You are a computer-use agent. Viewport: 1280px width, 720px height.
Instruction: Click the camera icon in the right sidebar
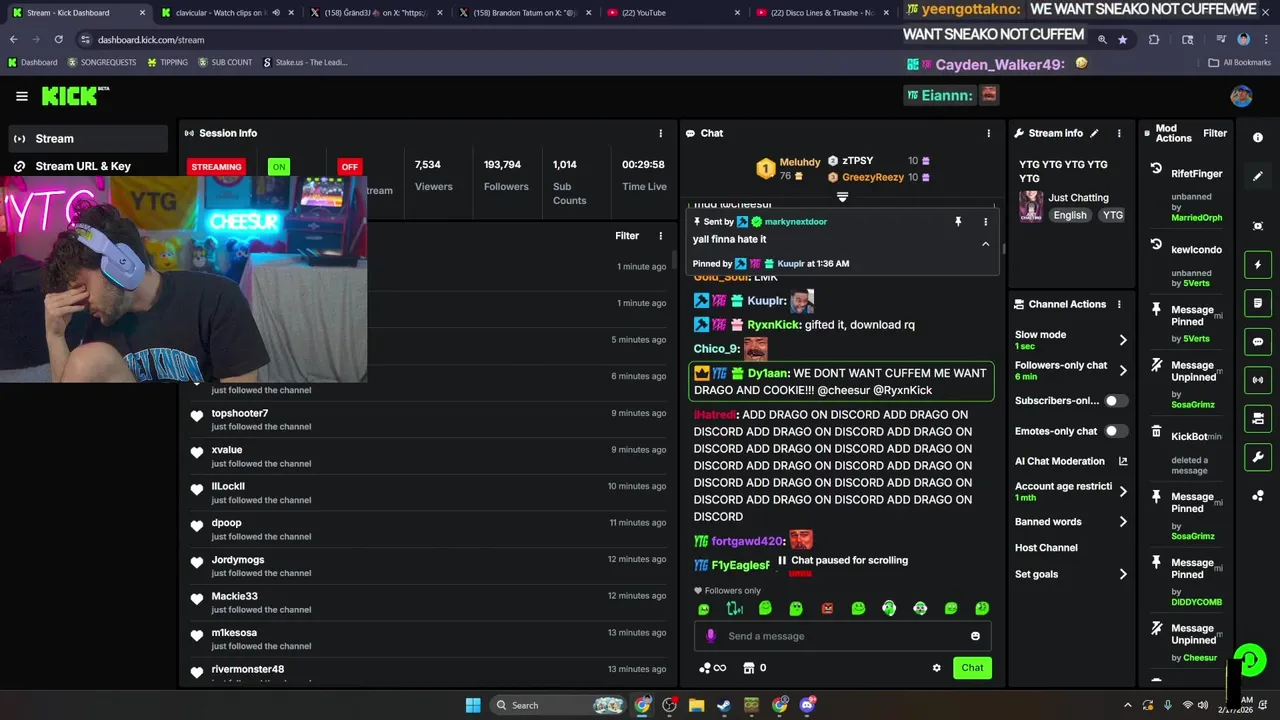1258,418
